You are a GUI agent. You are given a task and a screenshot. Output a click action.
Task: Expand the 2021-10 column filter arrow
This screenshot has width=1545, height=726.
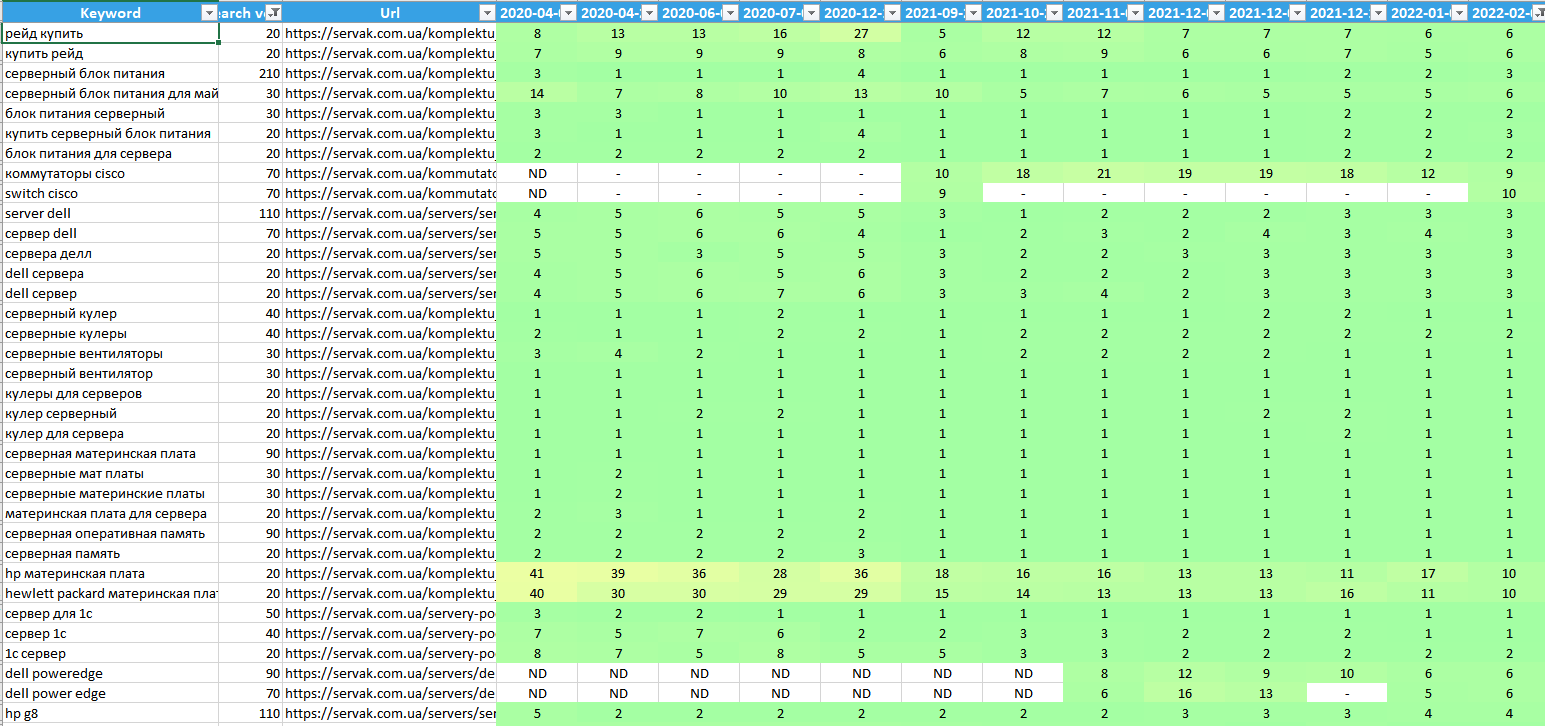[1054, 13]
